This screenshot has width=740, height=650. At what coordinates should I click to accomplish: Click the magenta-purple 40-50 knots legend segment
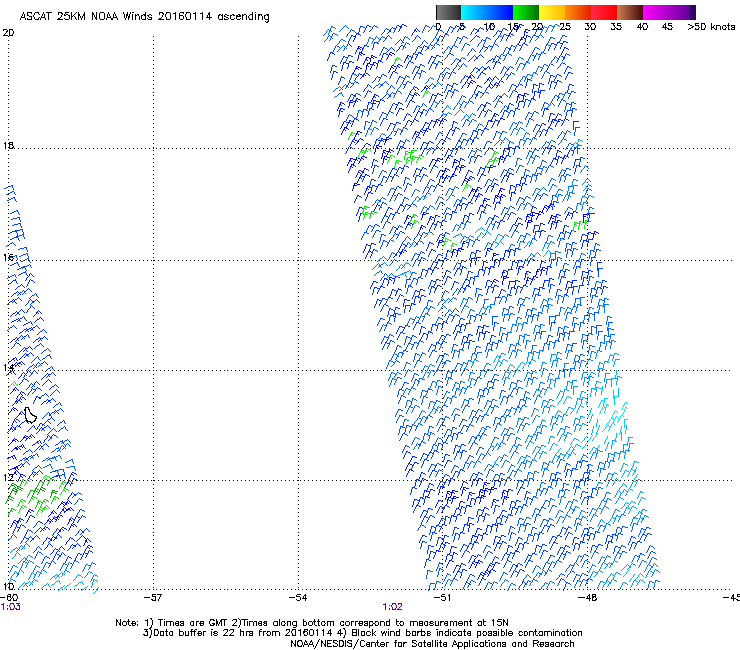pyautogui.click(x=669, y=12)
